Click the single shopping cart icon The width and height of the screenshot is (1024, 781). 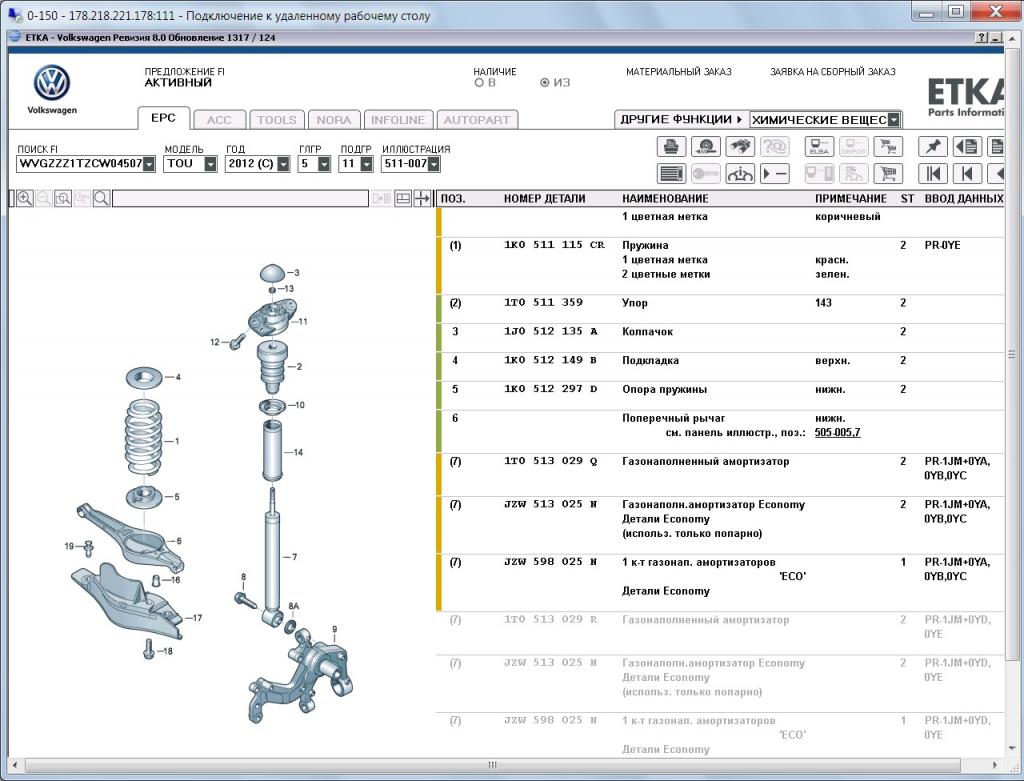pyautogui.click(x=888, y=174)
